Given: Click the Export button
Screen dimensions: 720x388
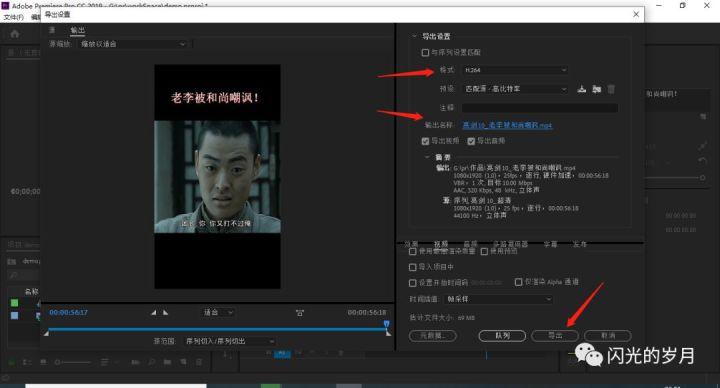Looking at the screenshot, I should click(x=555, y=336).
